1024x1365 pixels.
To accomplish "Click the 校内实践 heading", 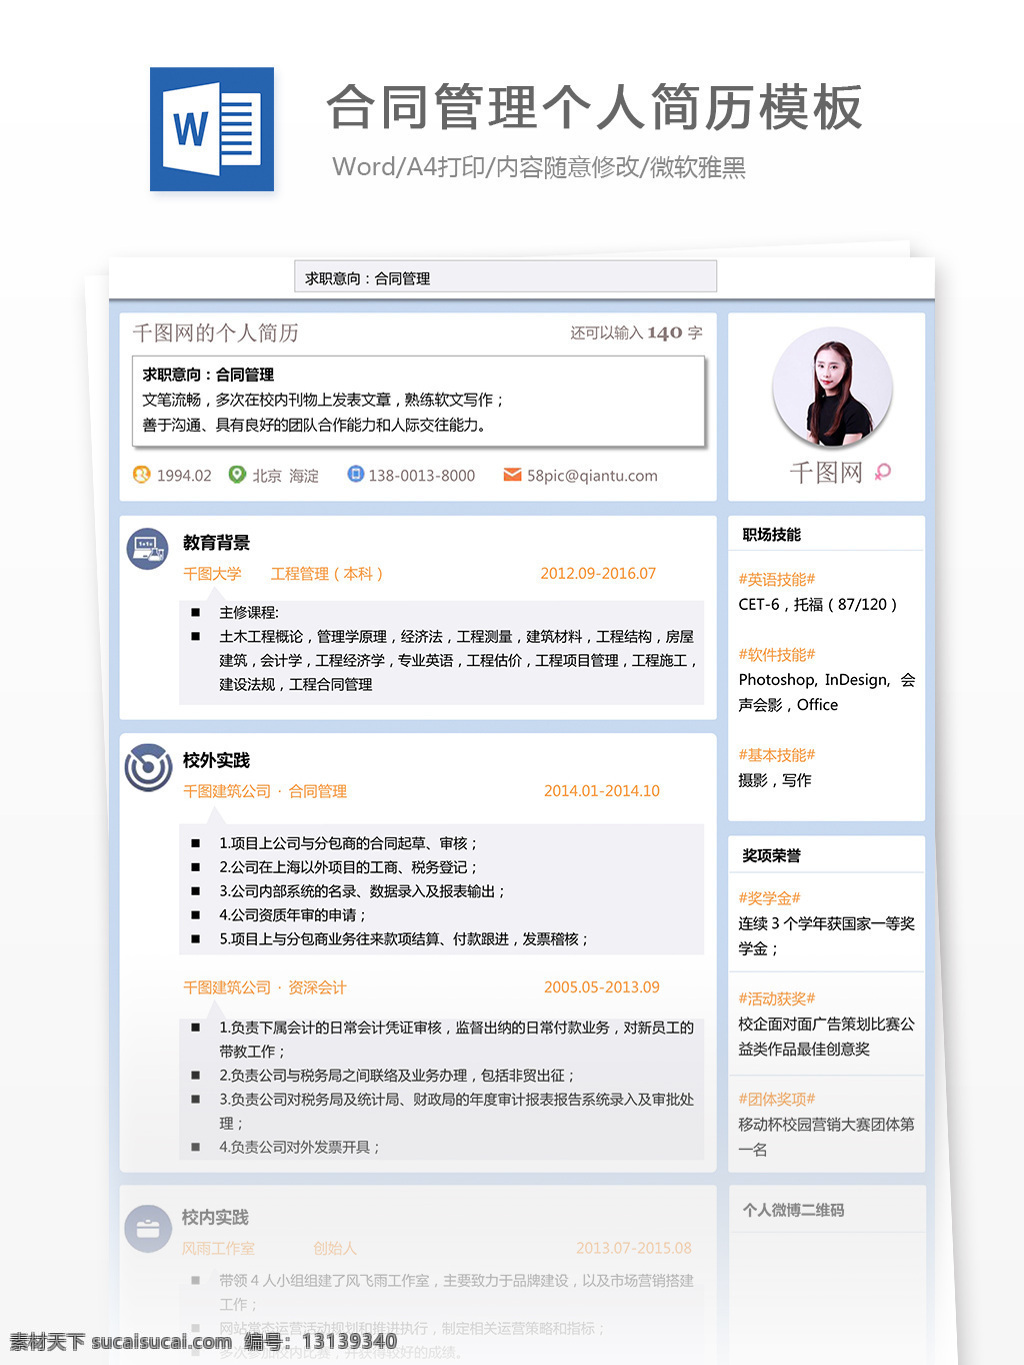I will [x=215, y=1217].
